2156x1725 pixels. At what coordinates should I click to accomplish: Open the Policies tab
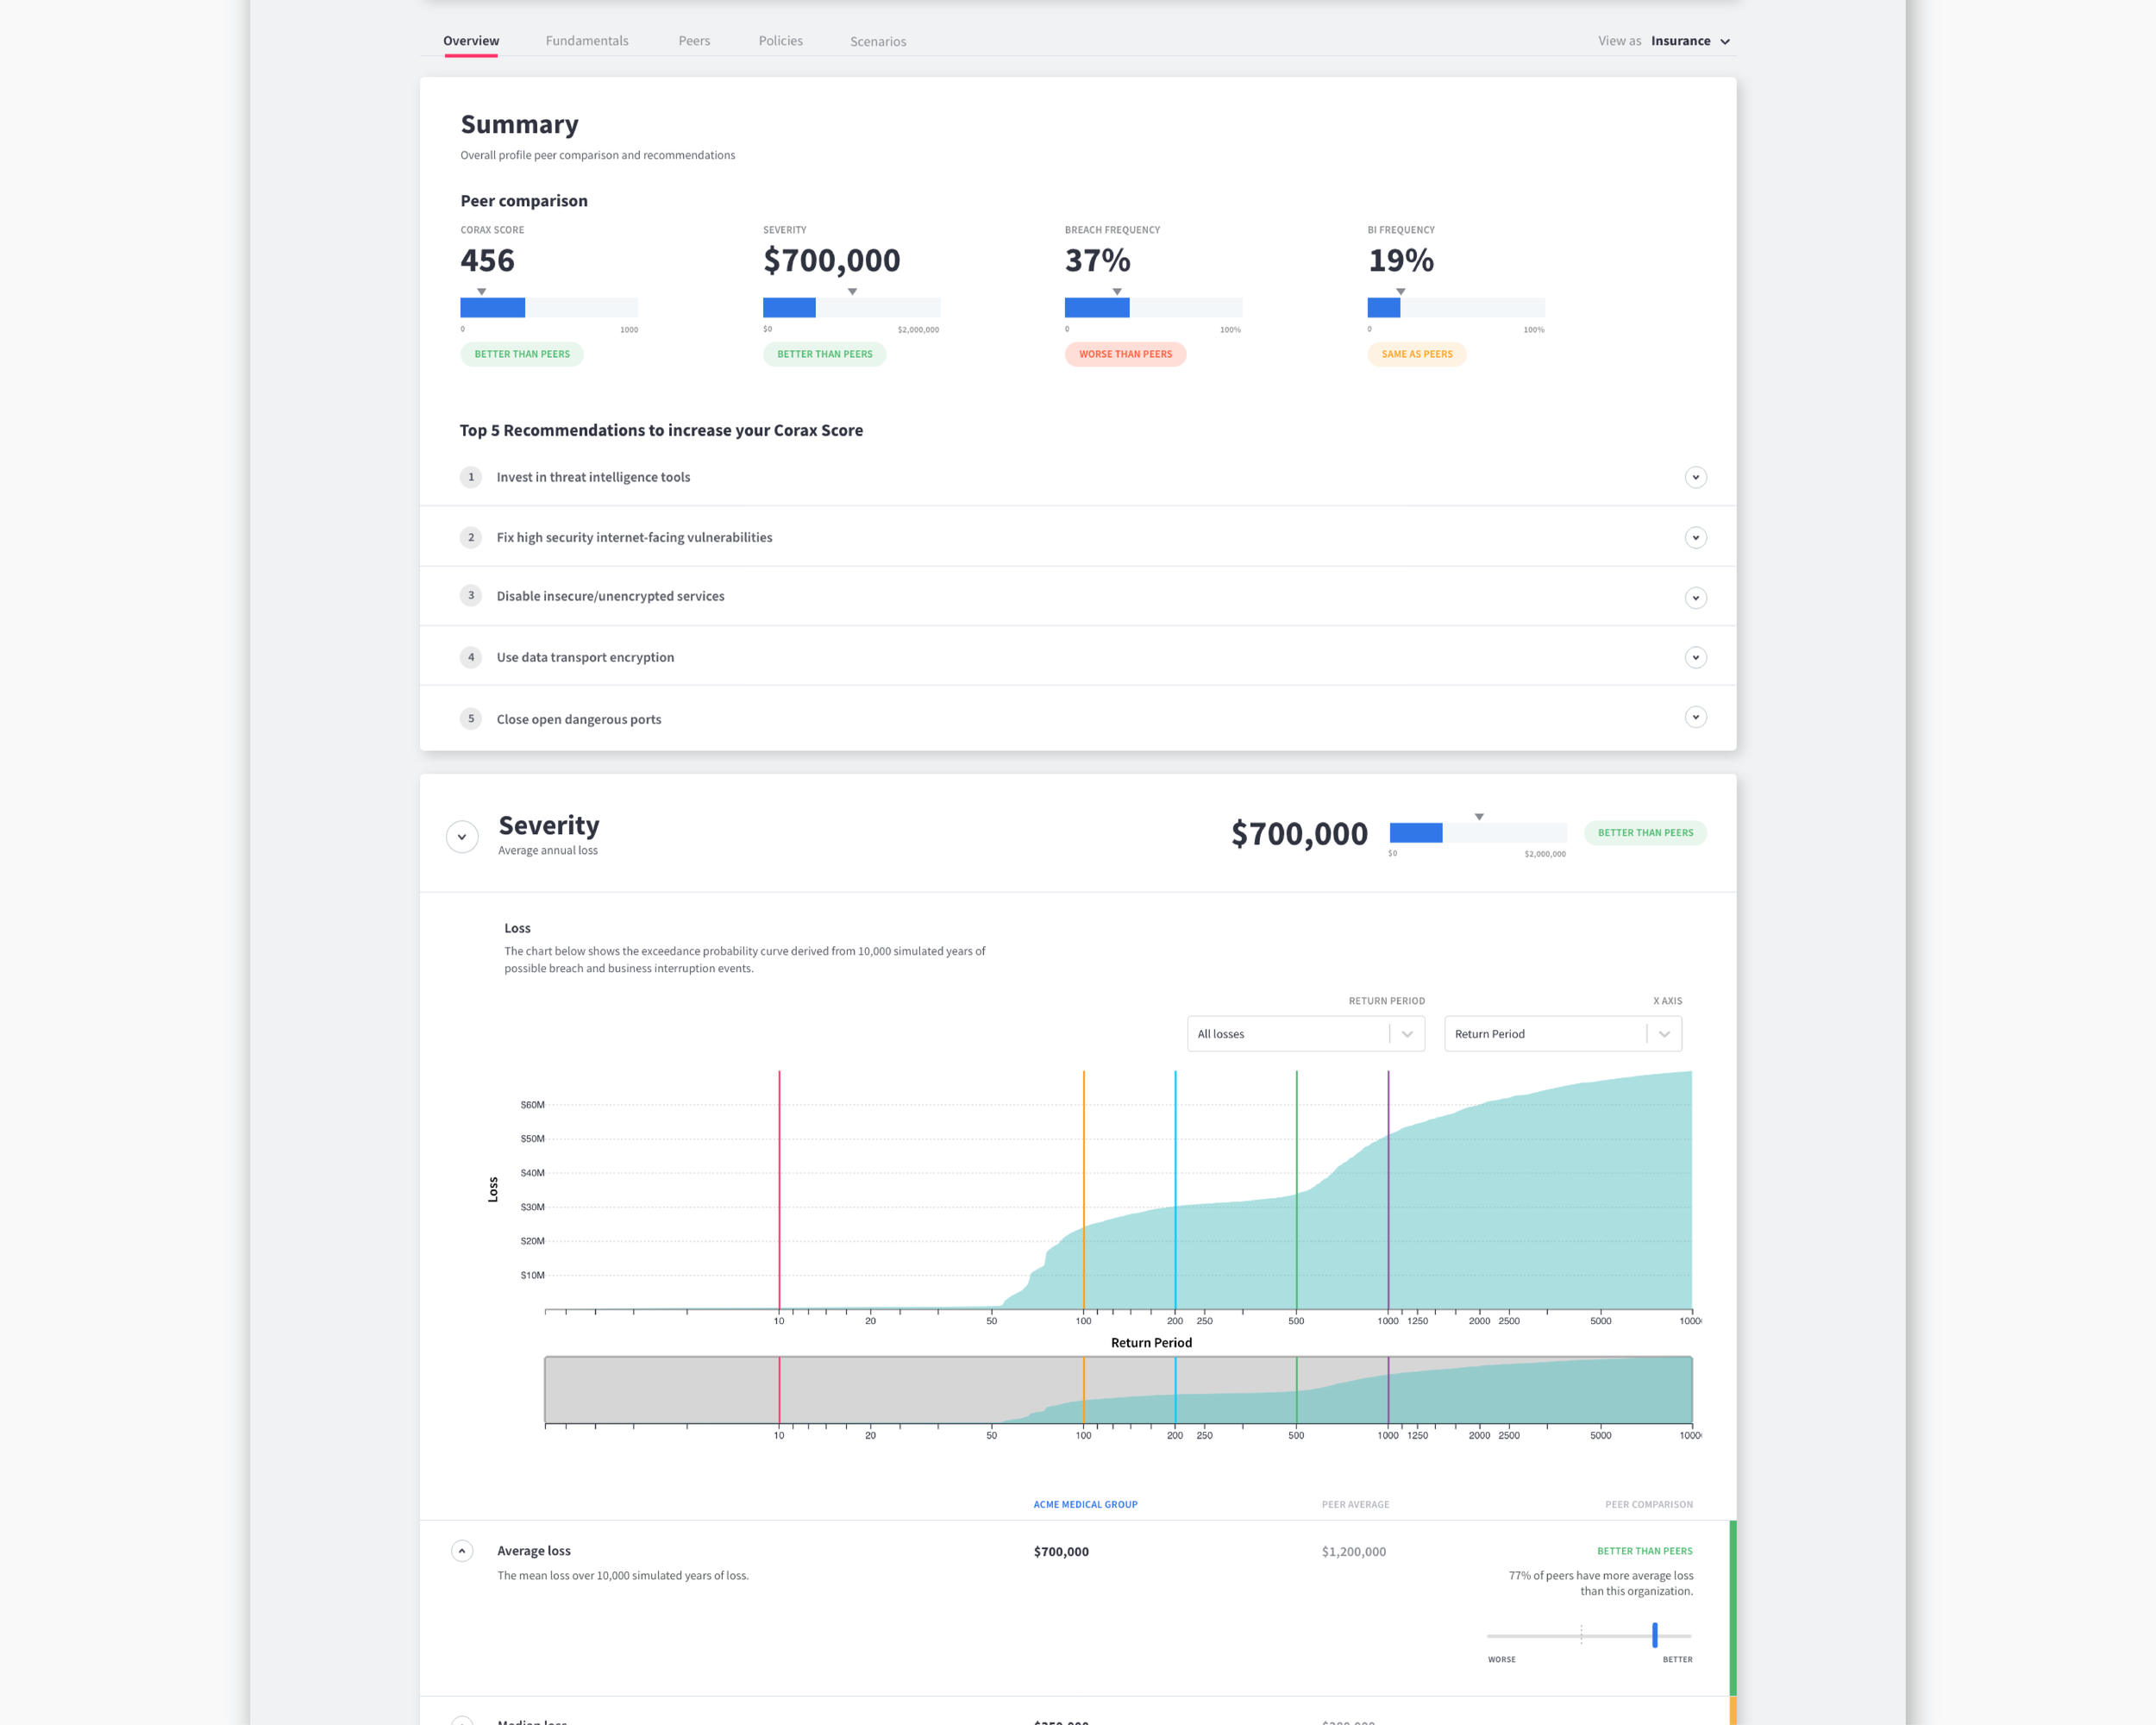point(780,40)
